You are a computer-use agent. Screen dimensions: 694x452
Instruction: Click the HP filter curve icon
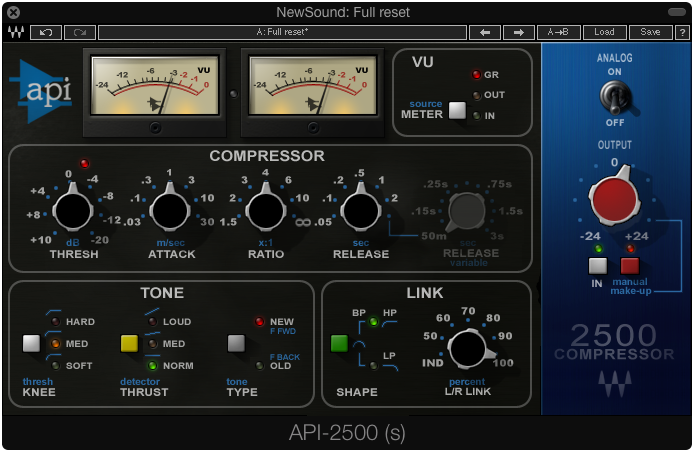(x=389, y=324)
